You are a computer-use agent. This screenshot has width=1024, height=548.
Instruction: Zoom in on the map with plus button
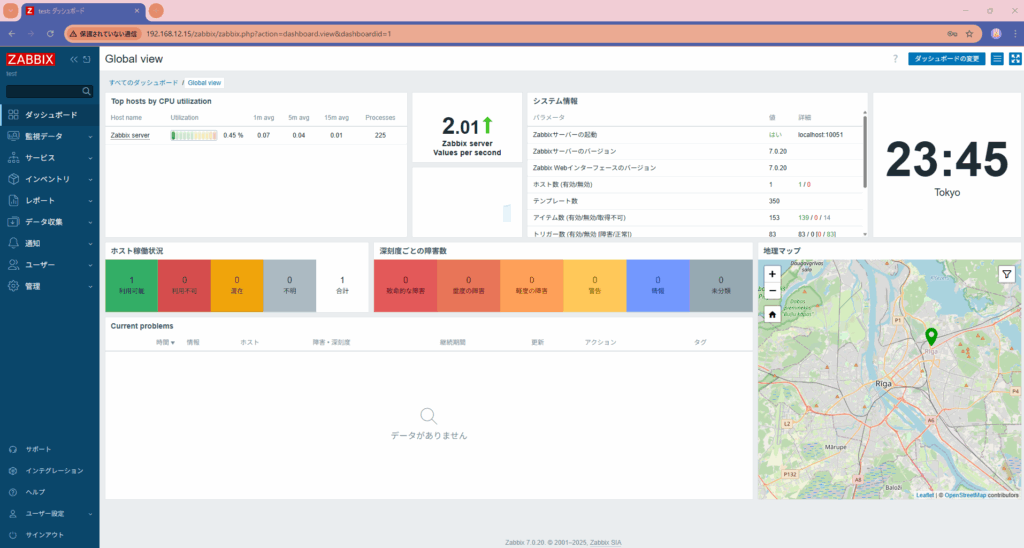[772, 273]
